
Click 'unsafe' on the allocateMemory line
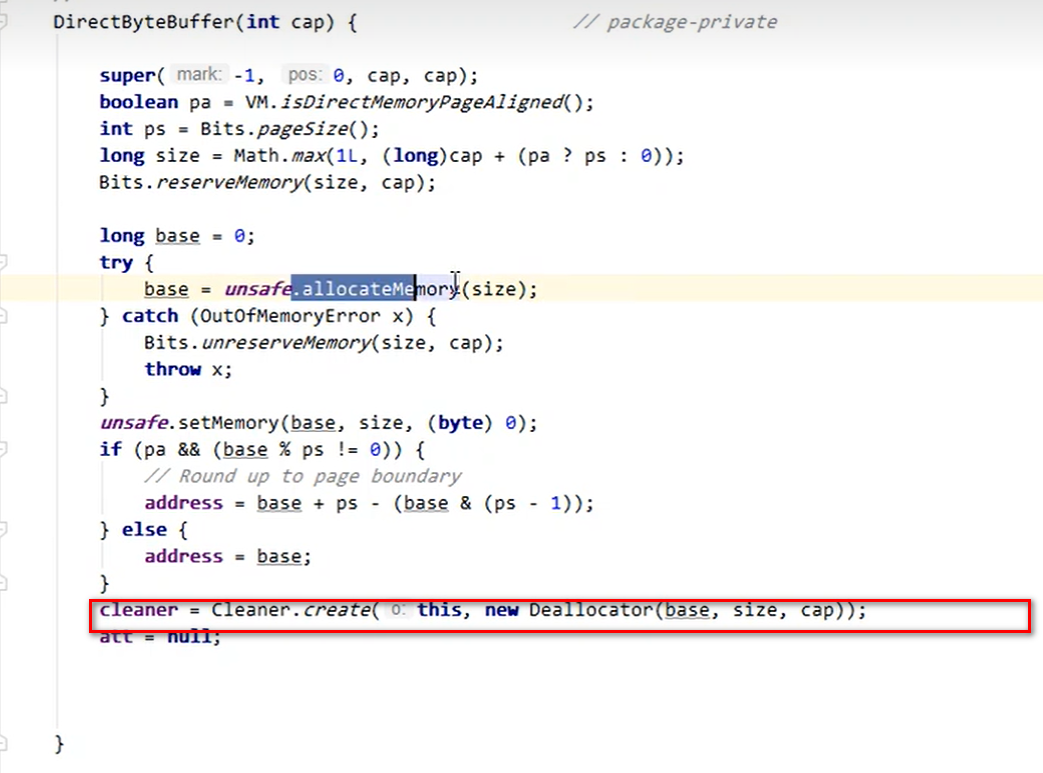click(257, 289)
